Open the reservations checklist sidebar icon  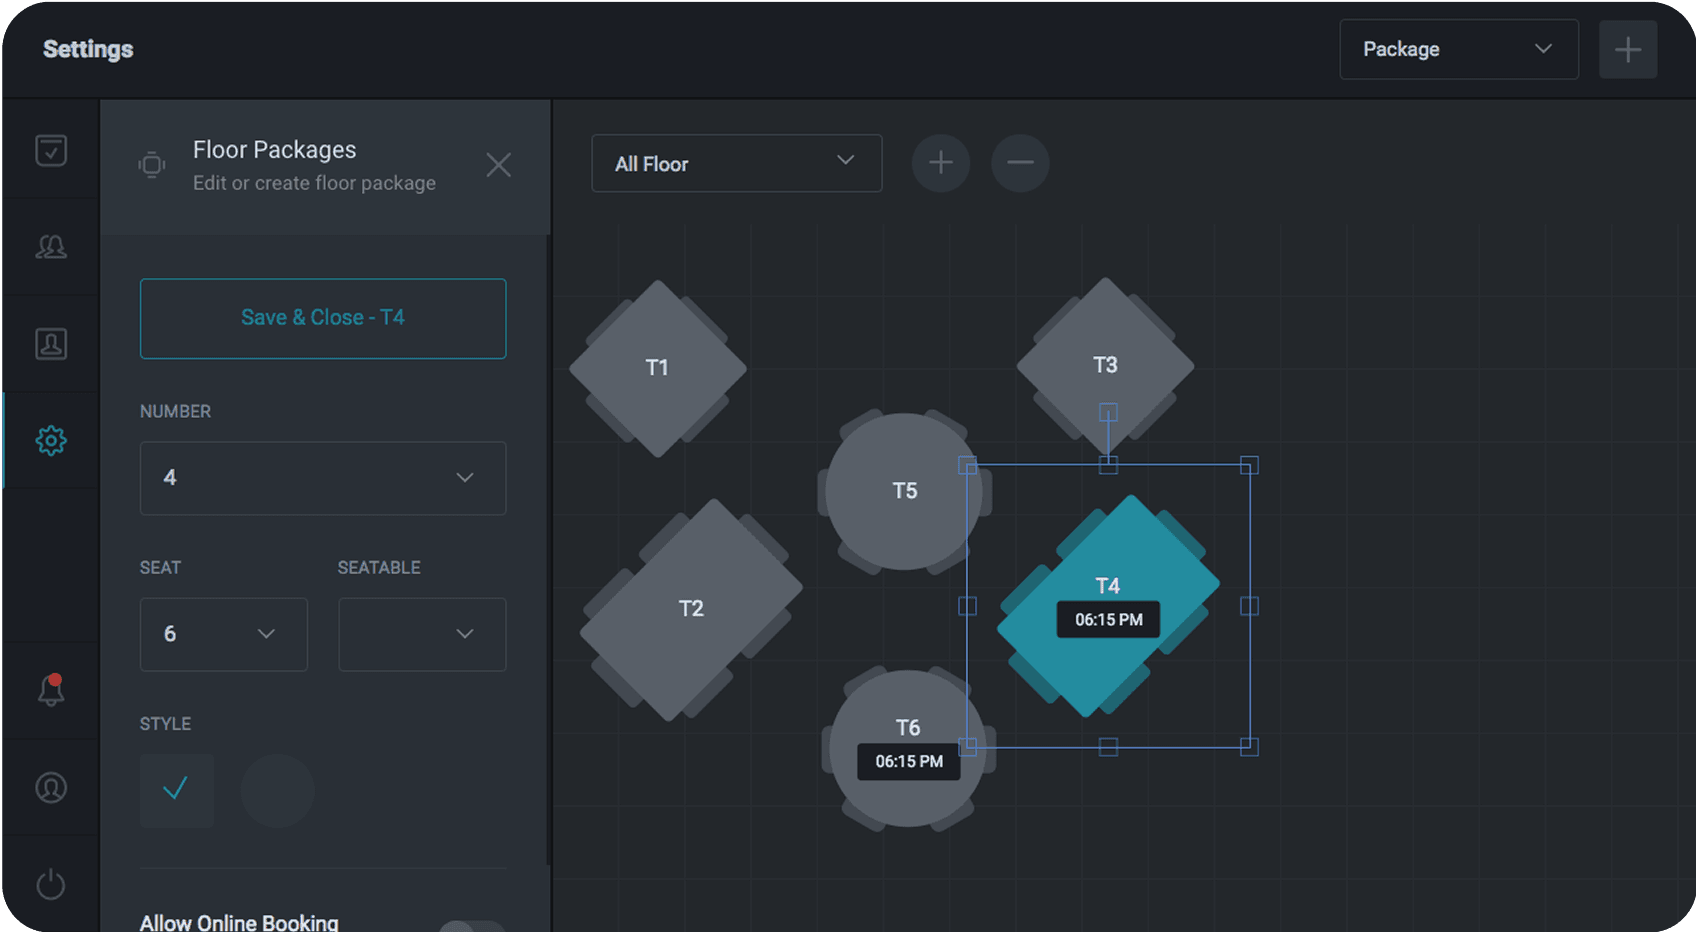(51, 150)
